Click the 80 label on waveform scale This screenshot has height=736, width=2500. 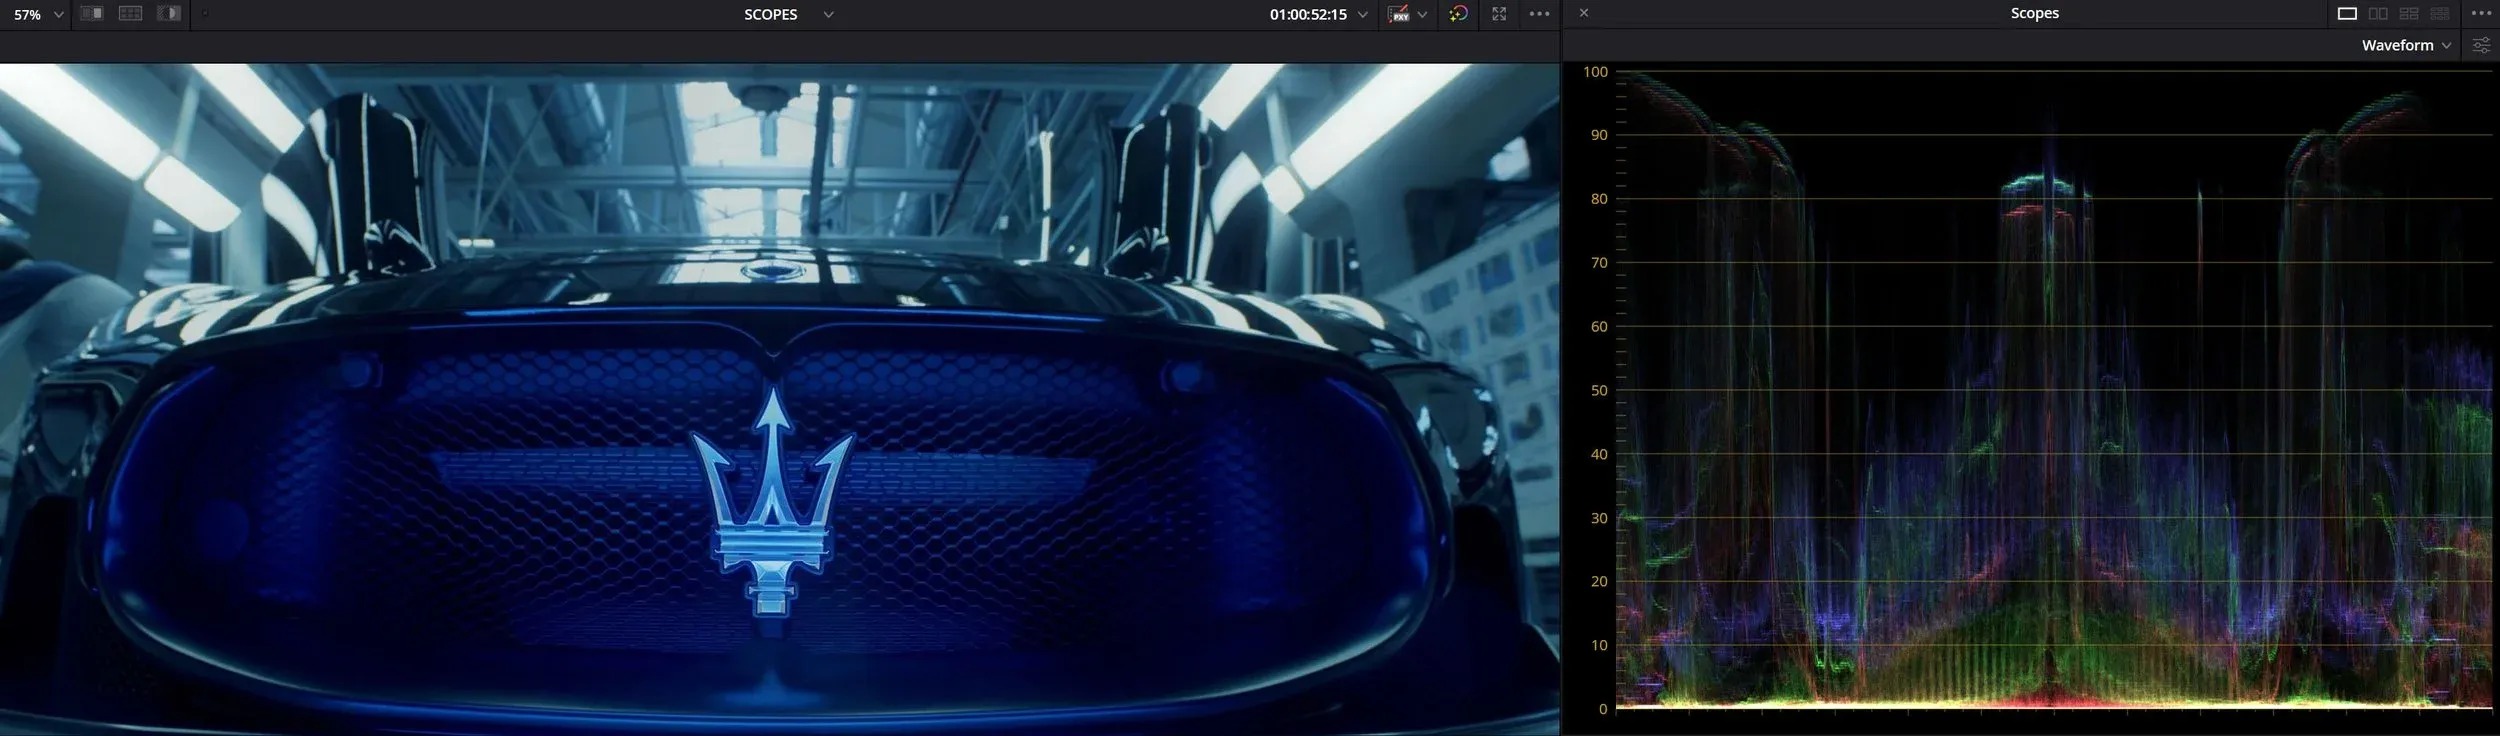point(1598,199)
